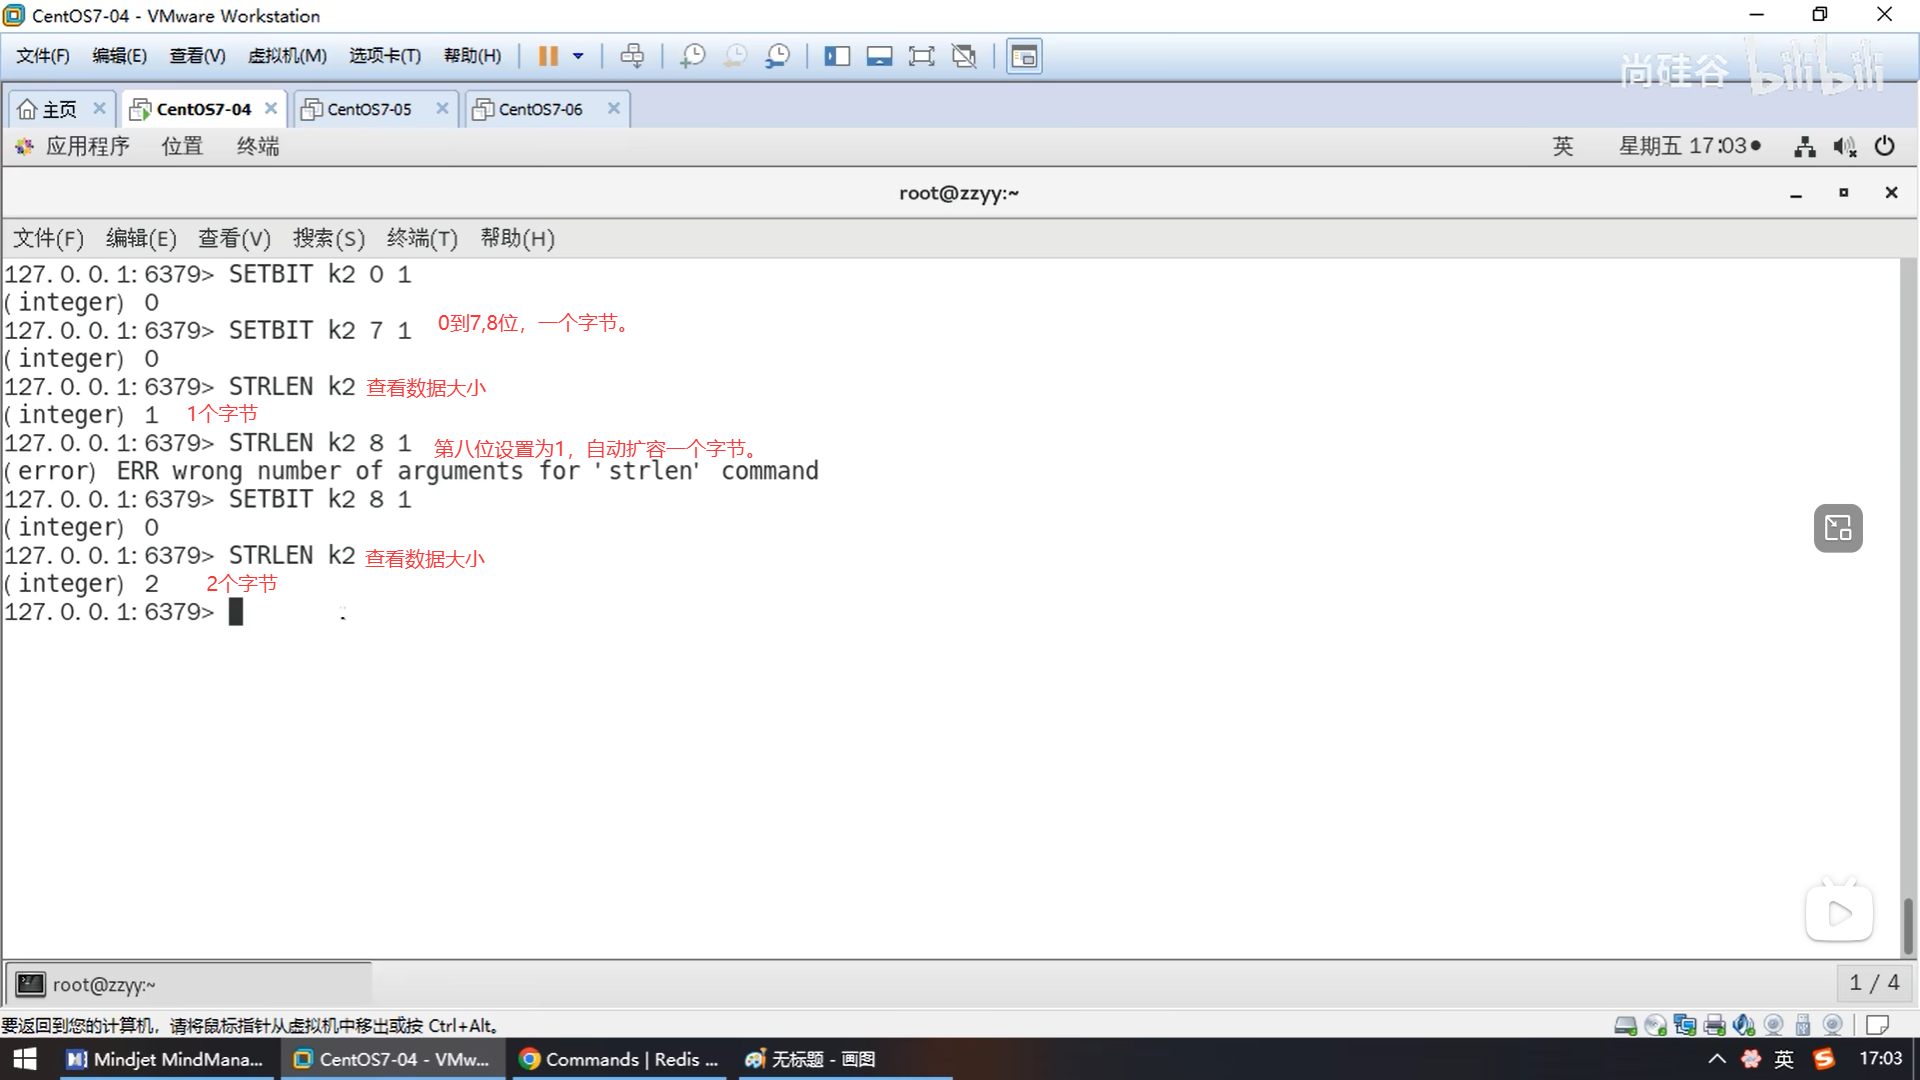1920x1080 pixels.
Task: Pause the running virtual machine
Action: point(548,56)
